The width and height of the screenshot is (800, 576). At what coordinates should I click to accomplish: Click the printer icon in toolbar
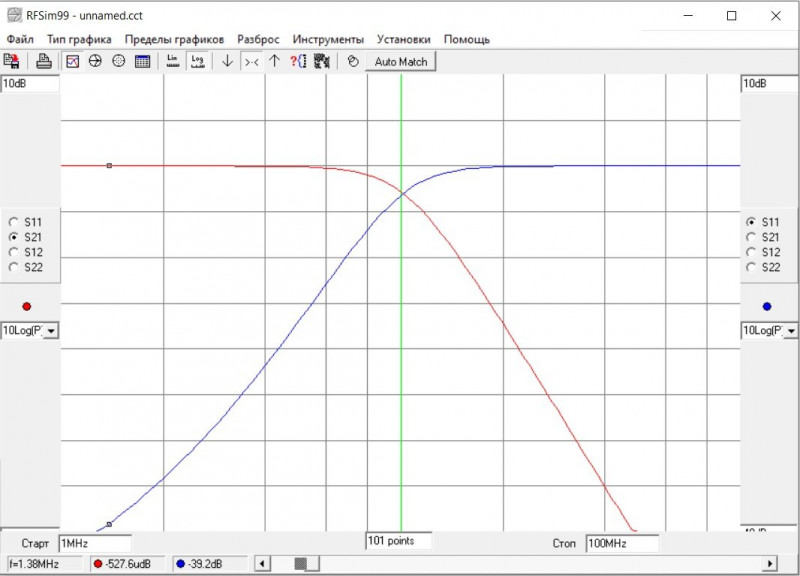pos(44,61)
